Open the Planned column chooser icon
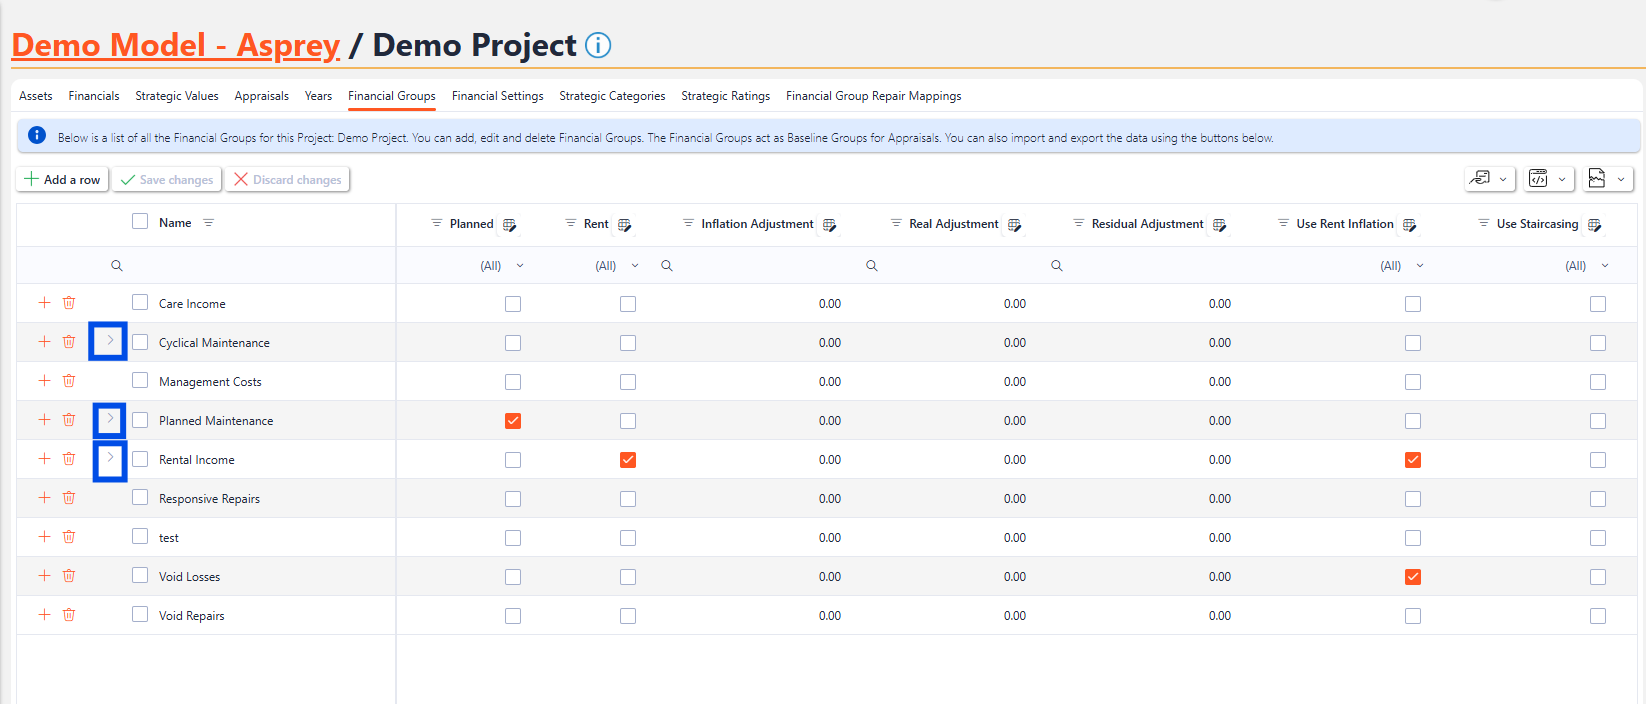 click(510, 225)
